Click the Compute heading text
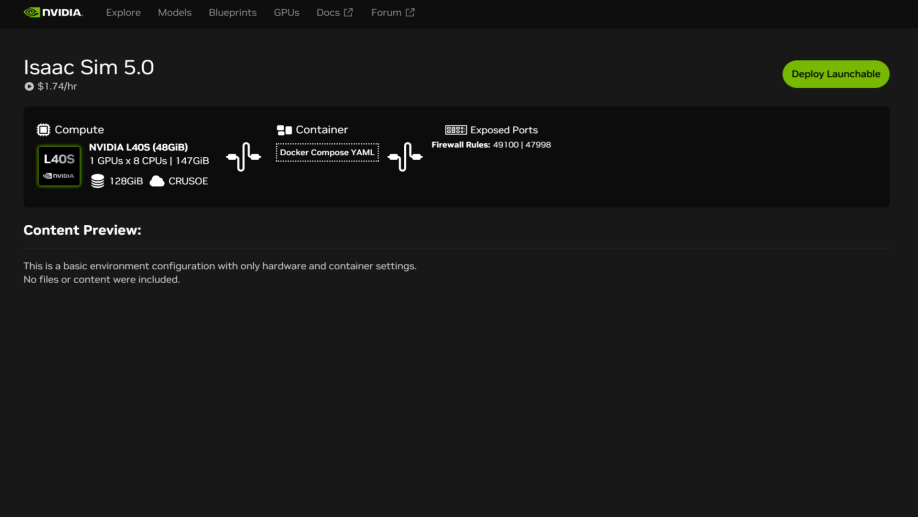Image resolution: width=918 pixels, height=517 pixels. (79, 129)
